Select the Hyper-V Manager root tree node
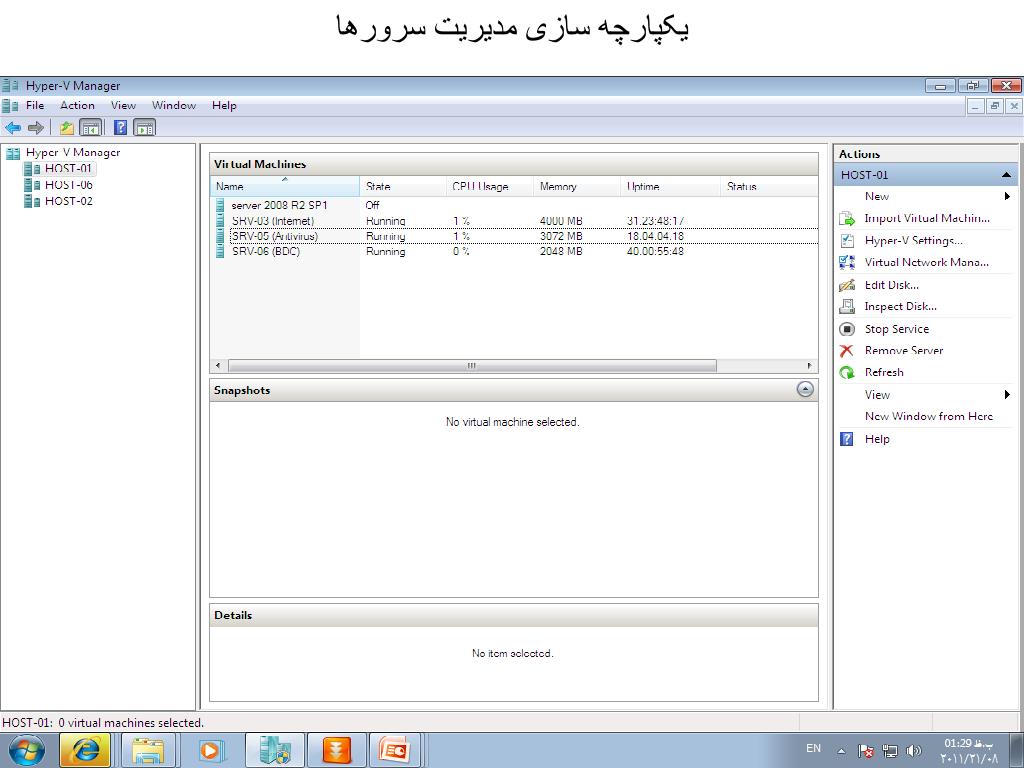The height and width of the screenshot is (768, 1024). (x=72, y=152)
